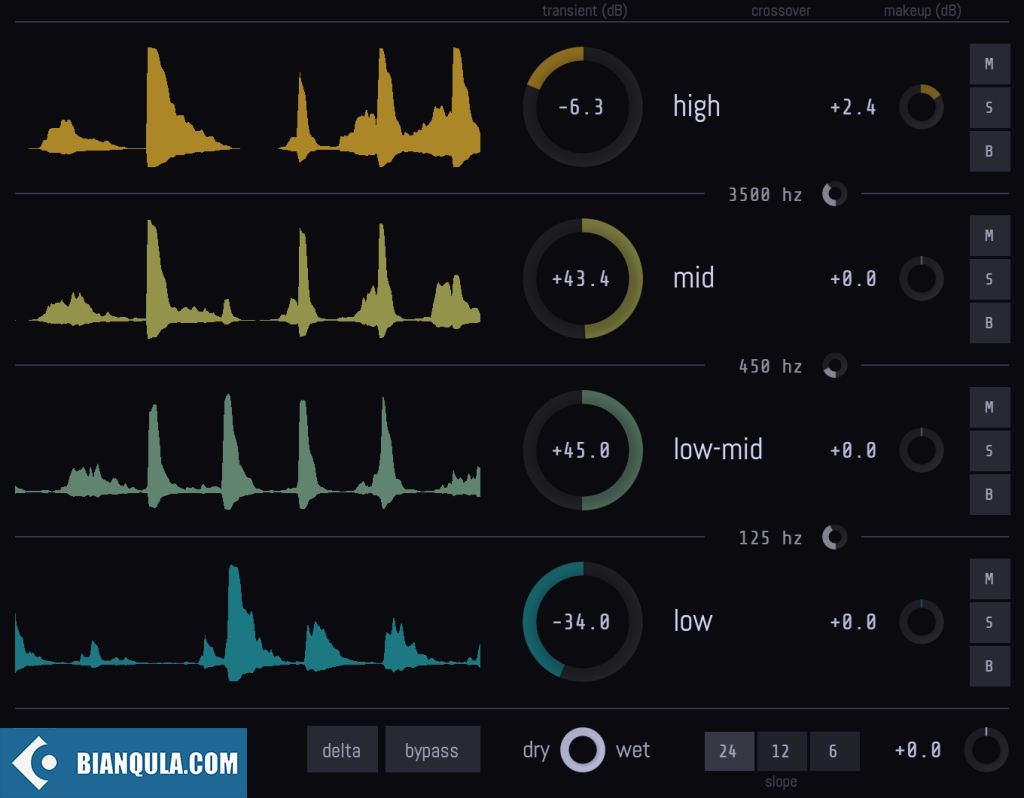Solo the mid band with S button
The width and height of the screenshot is (1024, 798).
tap(989, 279)
